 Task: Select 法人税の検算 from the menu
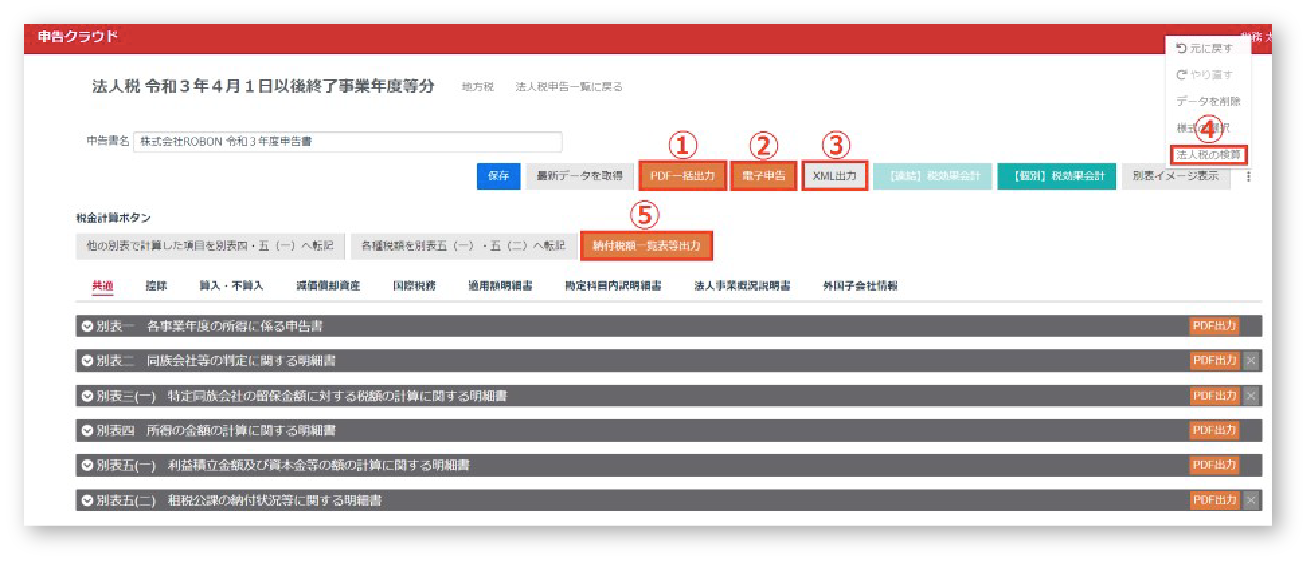click(x=1208, y=156)
